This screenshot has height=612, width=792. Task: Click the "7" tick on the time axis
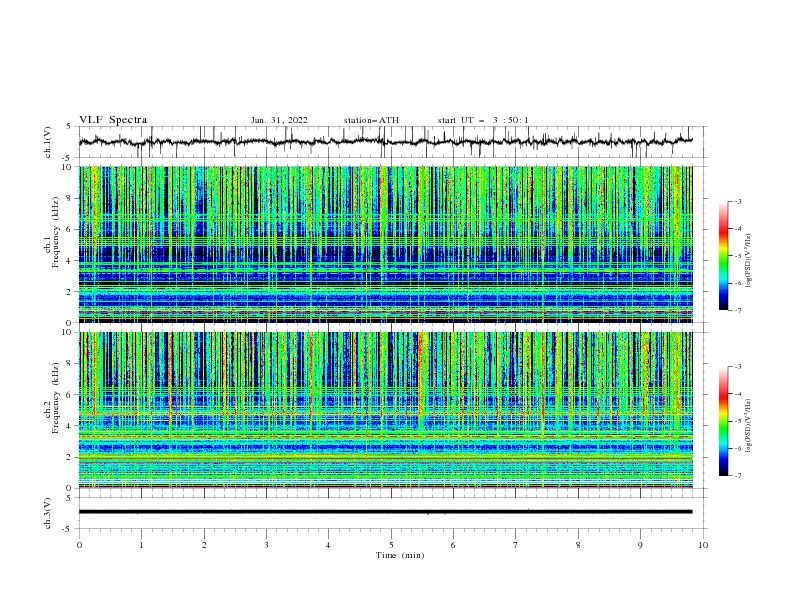click(516, 545)
